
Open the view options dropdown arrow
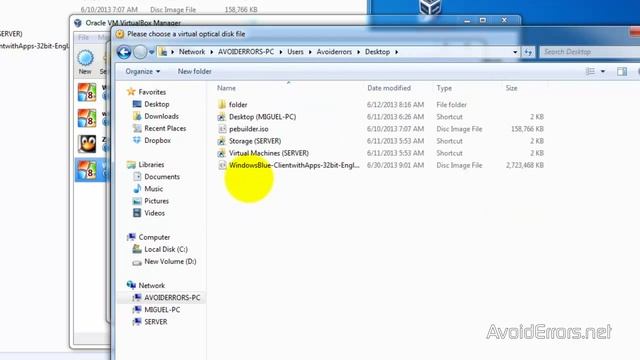pos(602,71)
